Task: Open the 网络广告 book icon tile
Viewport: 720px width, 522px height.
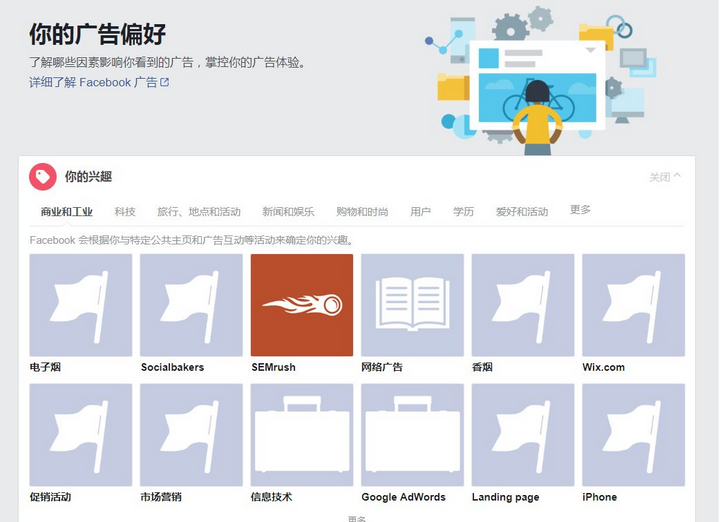Action: coord(412,305)
